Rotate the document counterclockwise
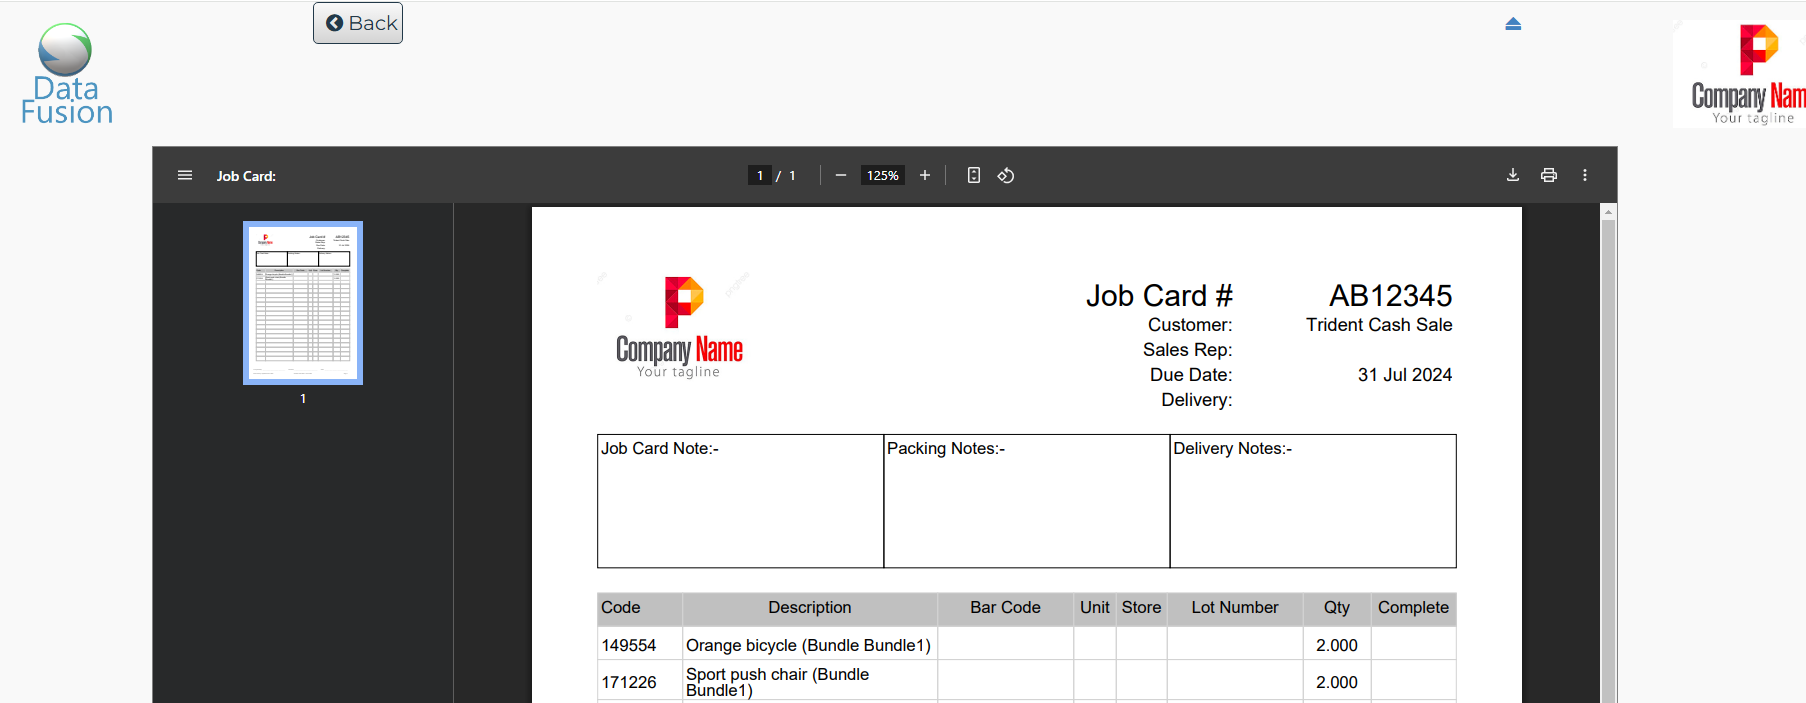The width and height of the screenshot is (1806, 703). (1006, 175)
